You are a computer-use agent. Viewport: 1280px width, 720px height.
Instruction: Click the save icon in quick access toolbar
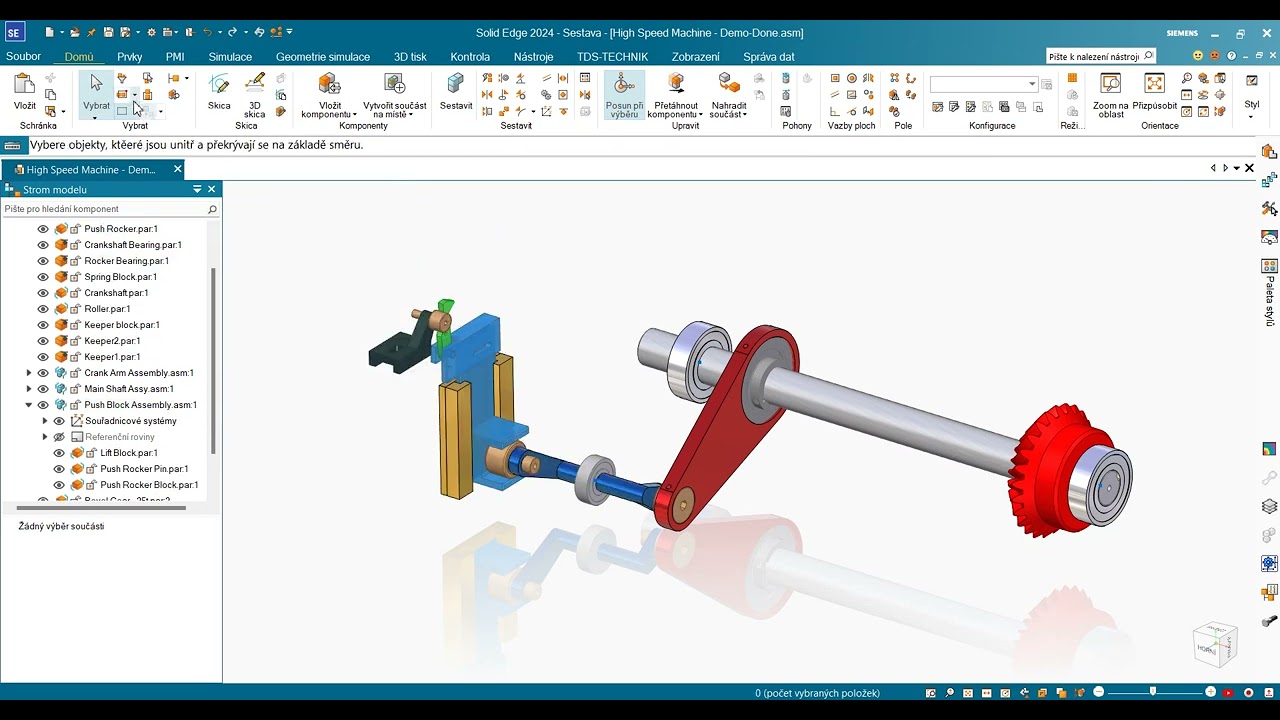pos(108,32)
